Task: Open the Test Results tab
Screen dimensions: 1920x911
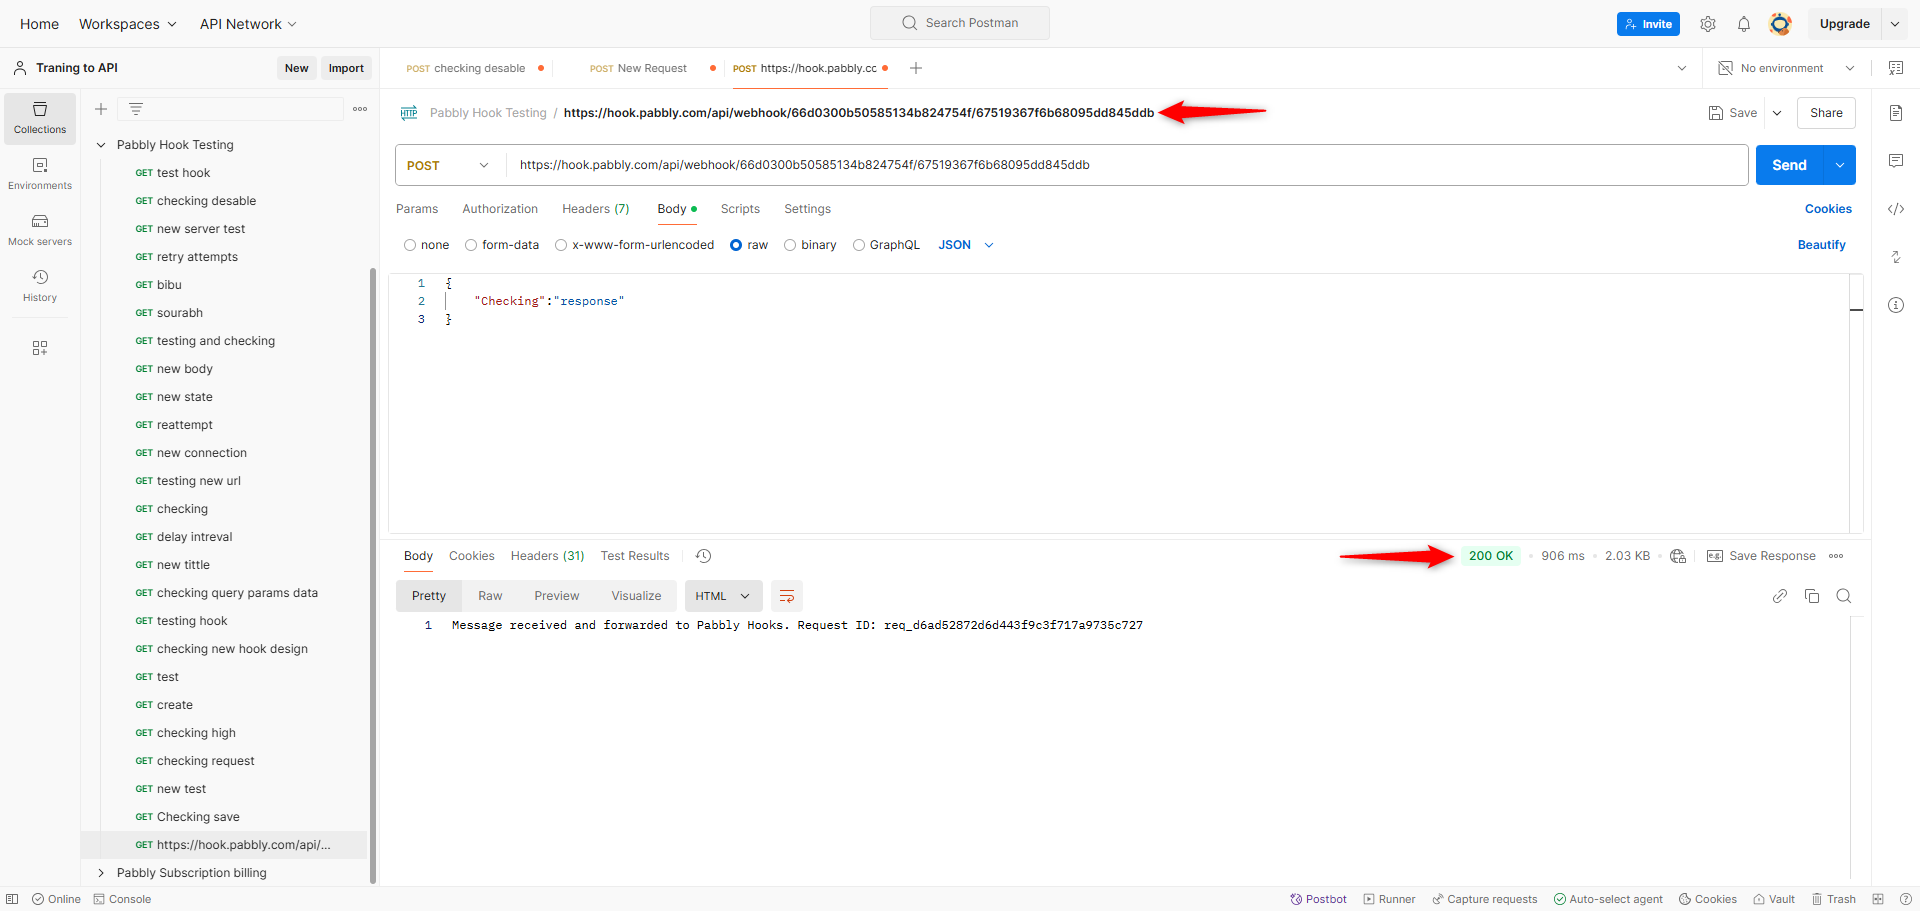Action: 635,556
